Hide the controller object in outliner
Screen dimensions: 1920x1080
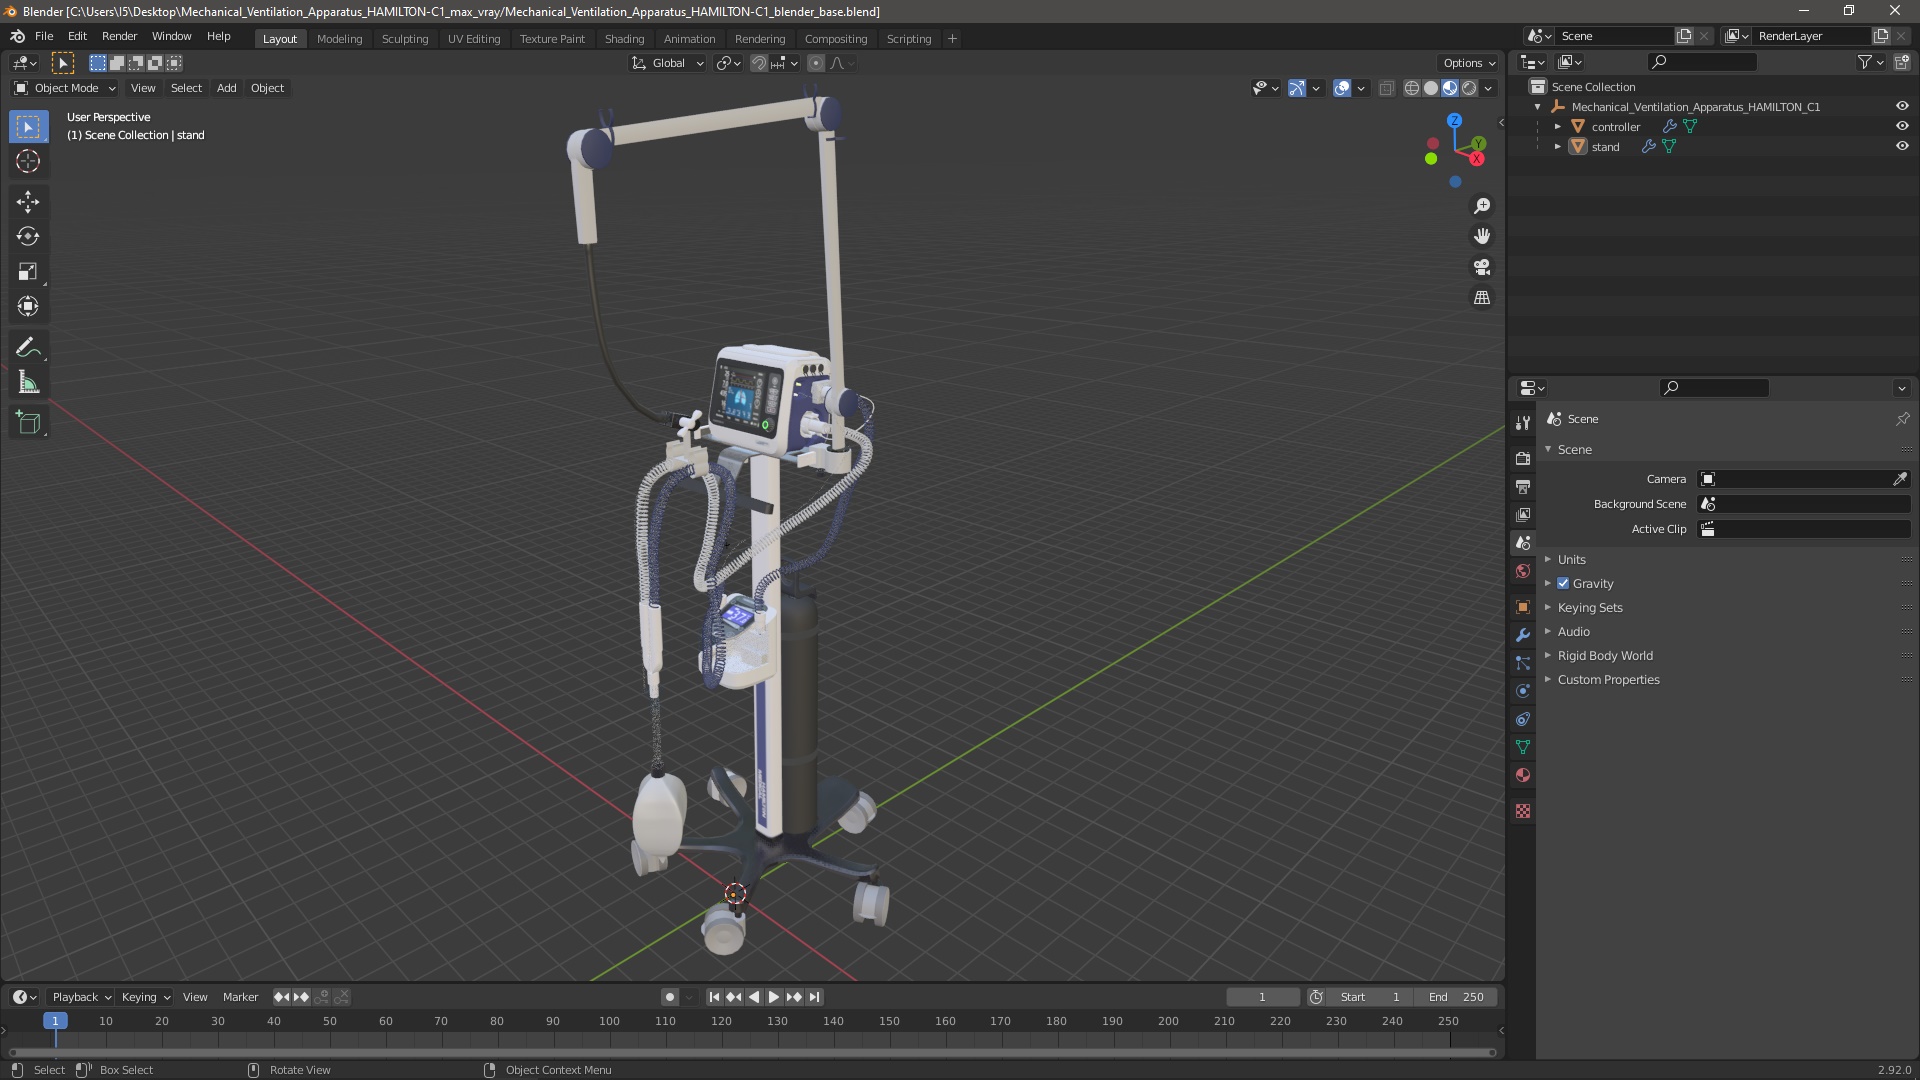pos(1902,126)
